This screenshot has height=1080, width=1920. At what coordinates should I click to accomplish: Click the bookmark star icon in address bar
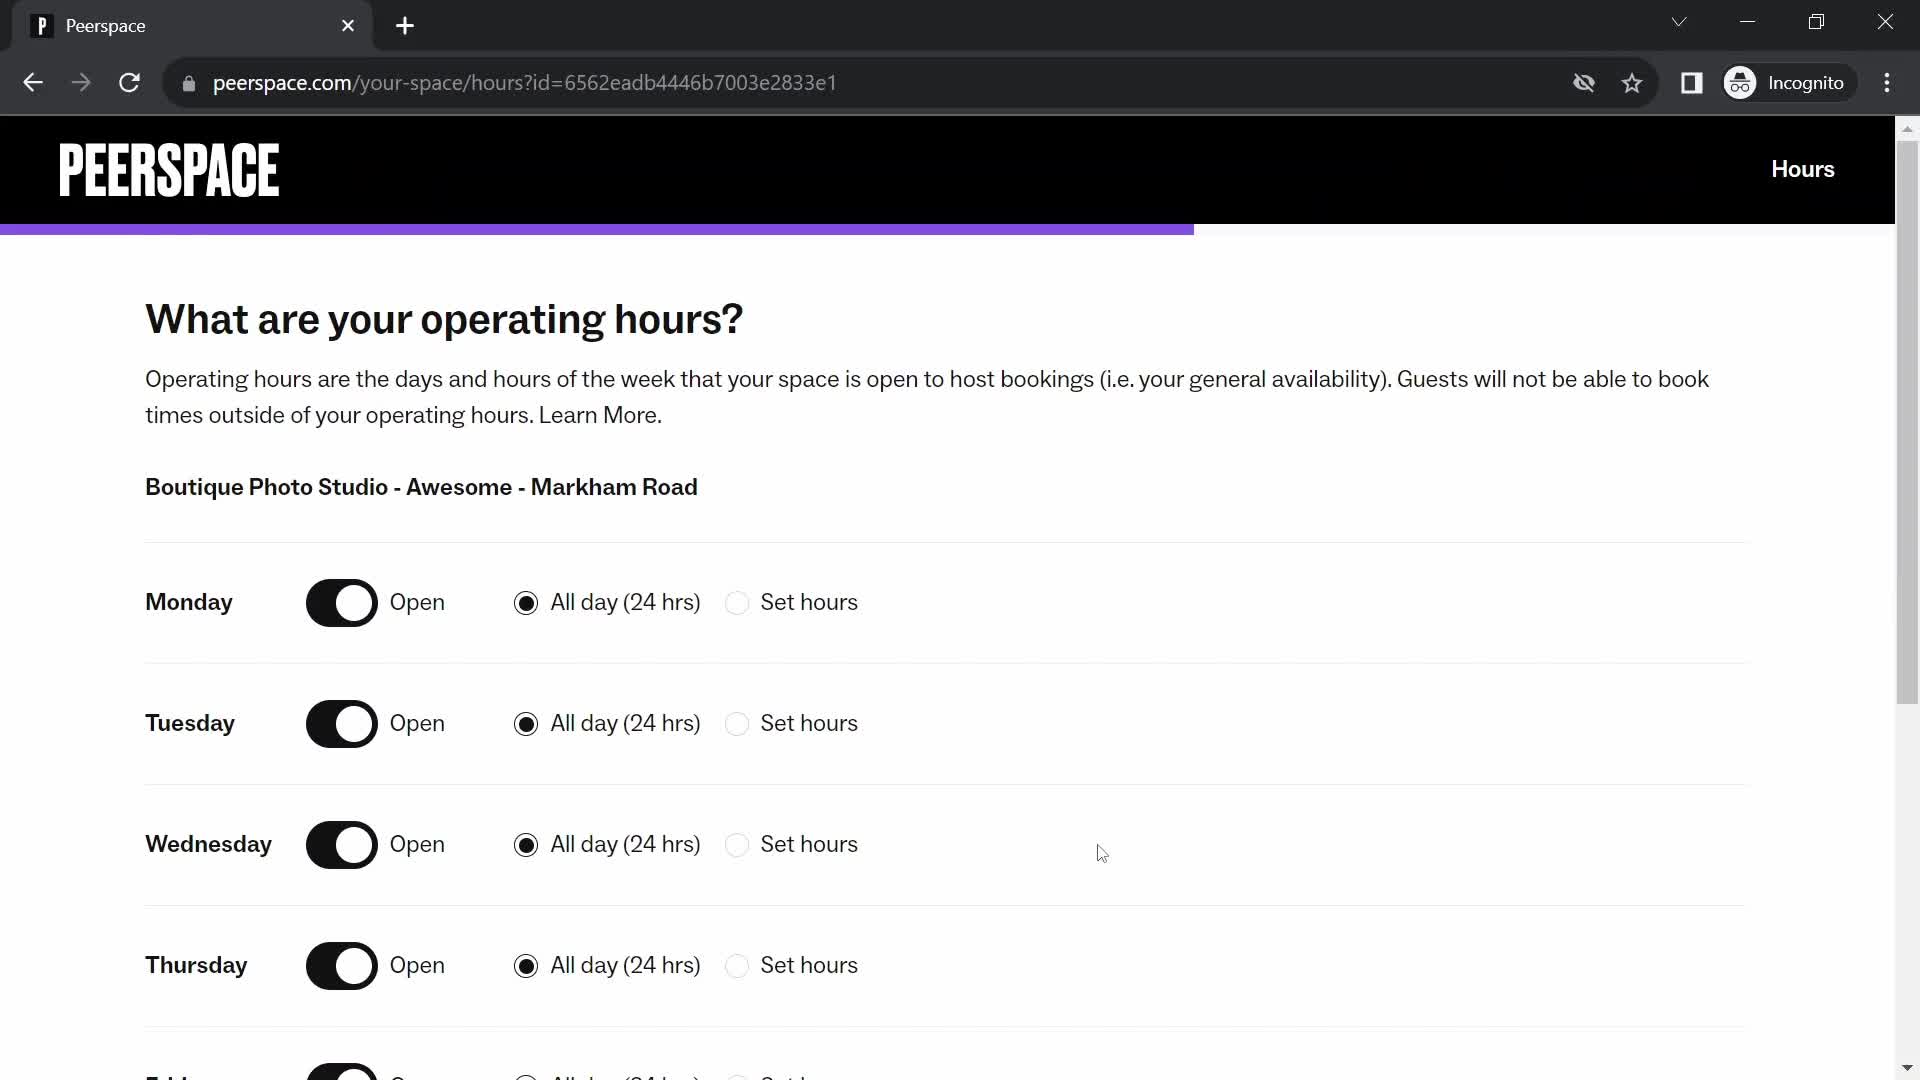pyautogui.click(x=1633, y=83)
